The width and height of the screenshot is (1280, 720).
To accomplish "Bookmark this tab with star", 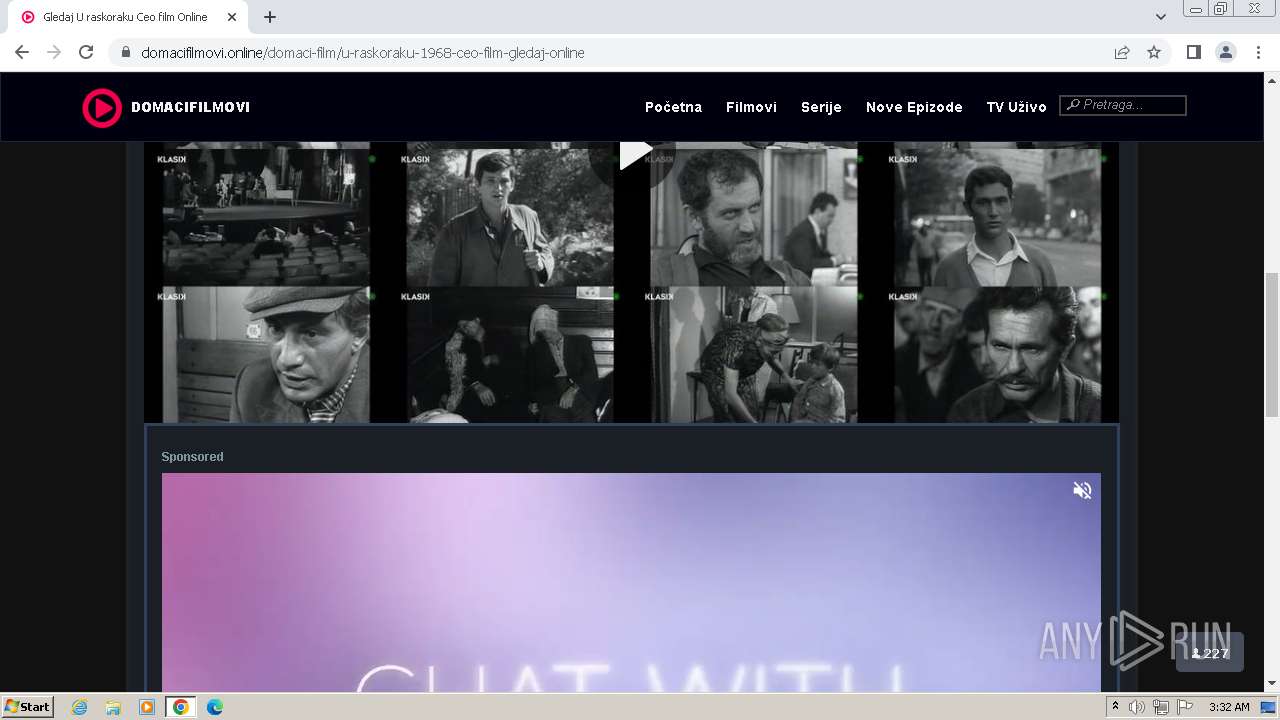I will (1154, 52).
